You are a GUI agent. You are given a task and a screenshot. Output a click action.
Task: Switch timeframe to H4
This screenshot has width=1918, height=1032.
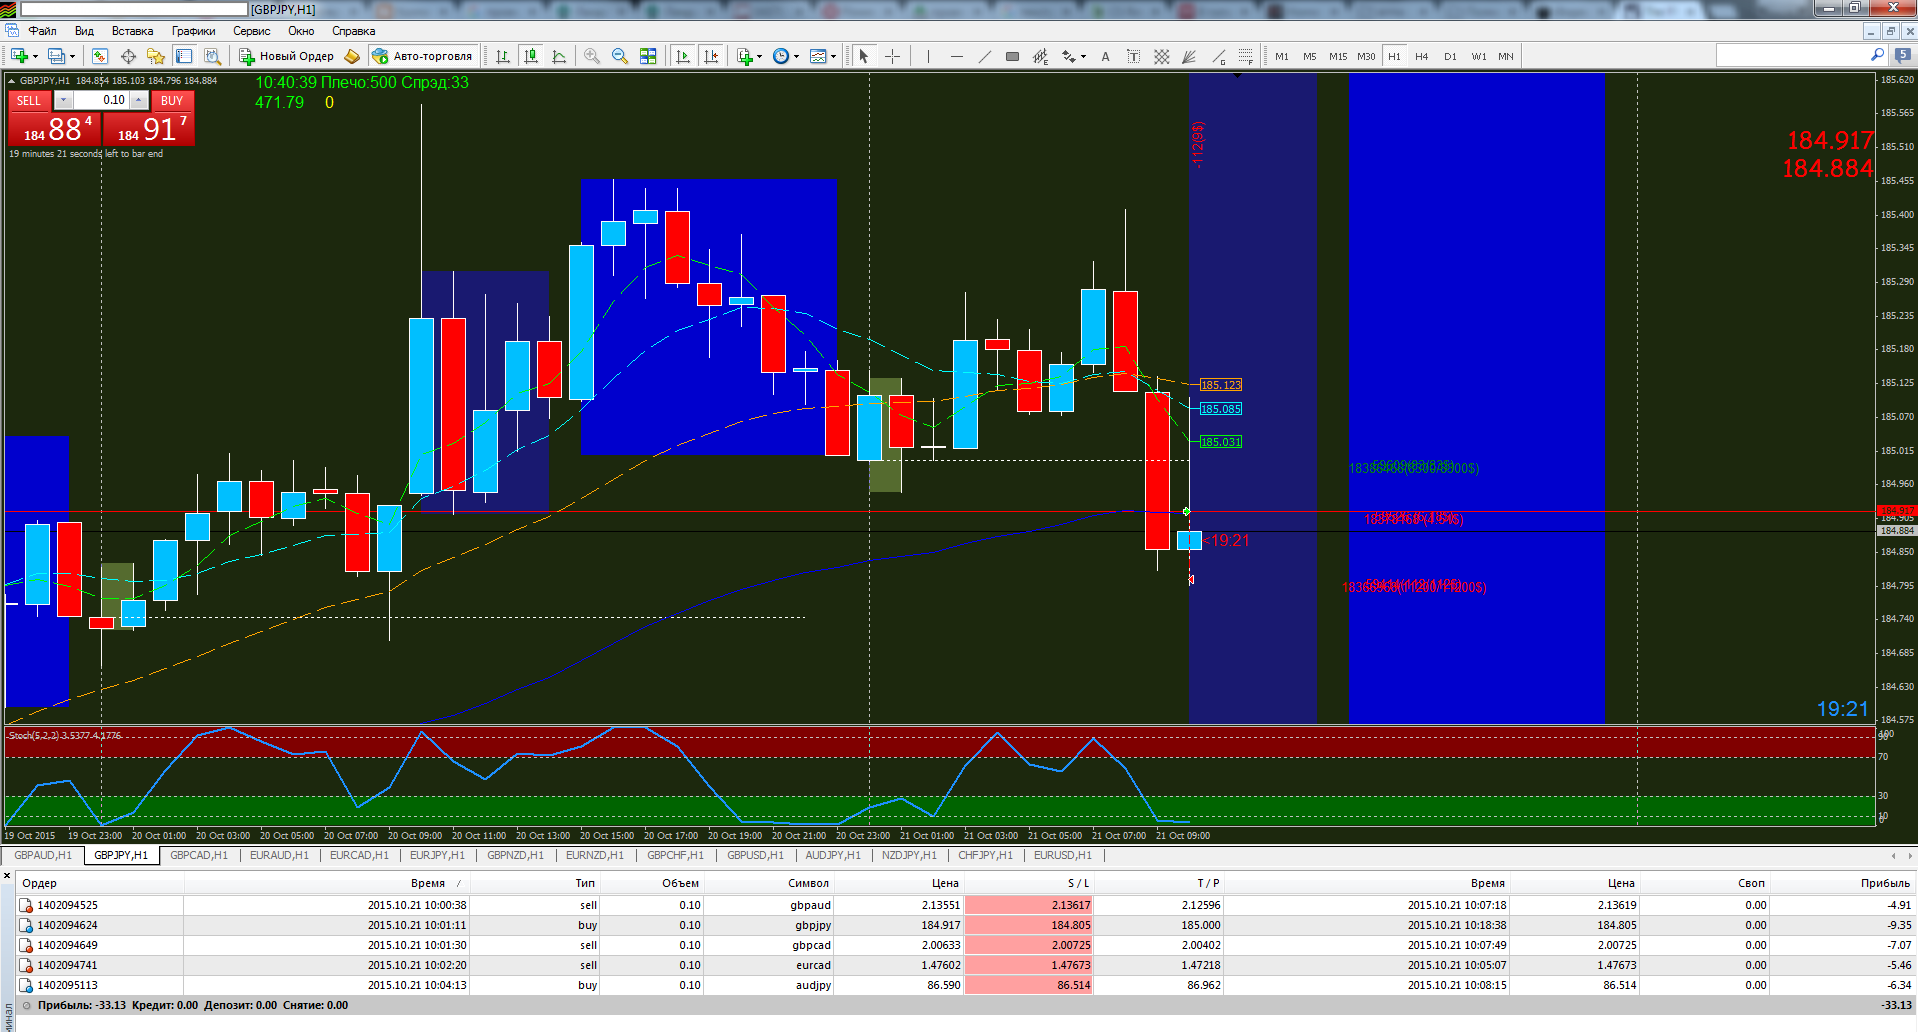[x=1421, y=56]
